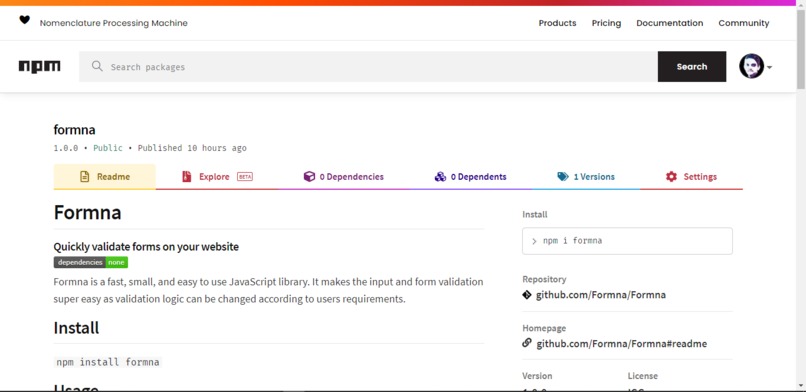
Task: Focus the Search packages input field
Action: click(368, 66)
